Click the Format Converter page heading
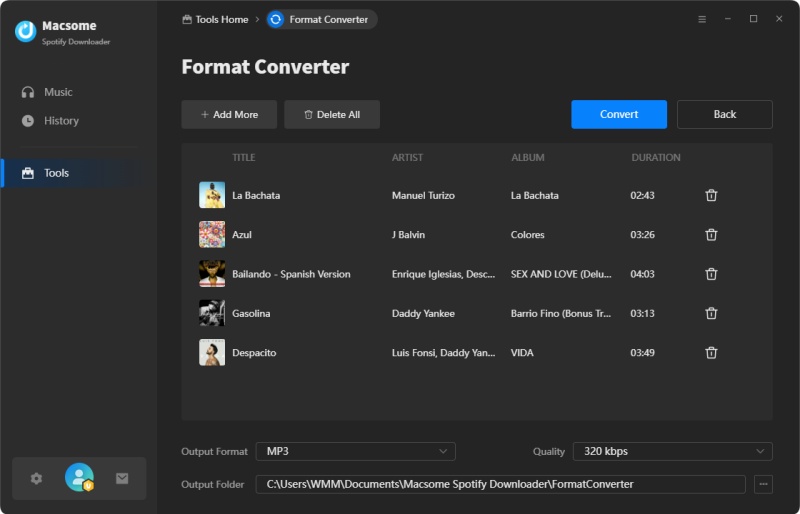The image size is (800, 514). coord(265,67)
